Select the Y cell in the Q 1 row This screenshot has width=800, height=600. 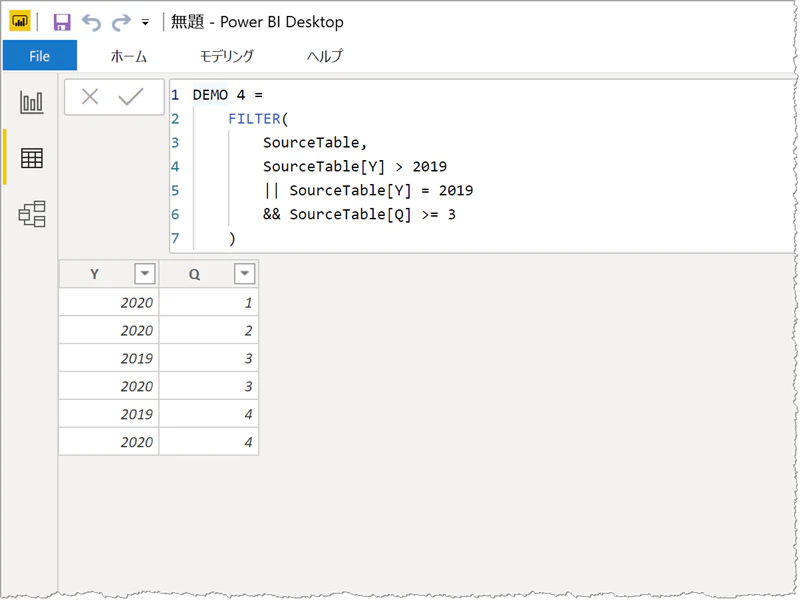[109, 303]
